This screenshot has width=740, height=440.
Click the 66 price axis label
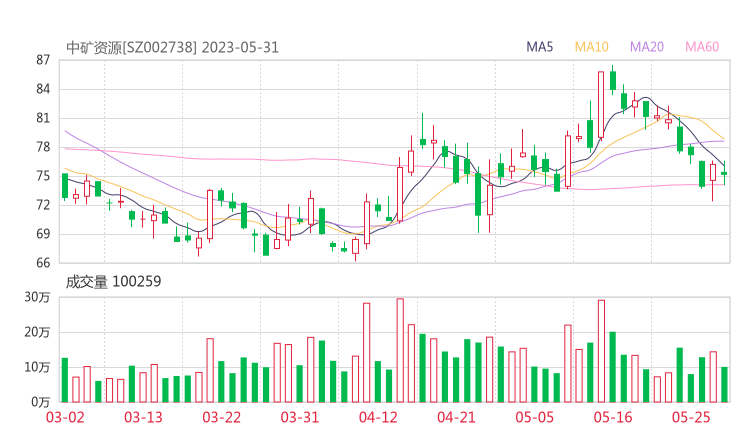click(43, 263)
